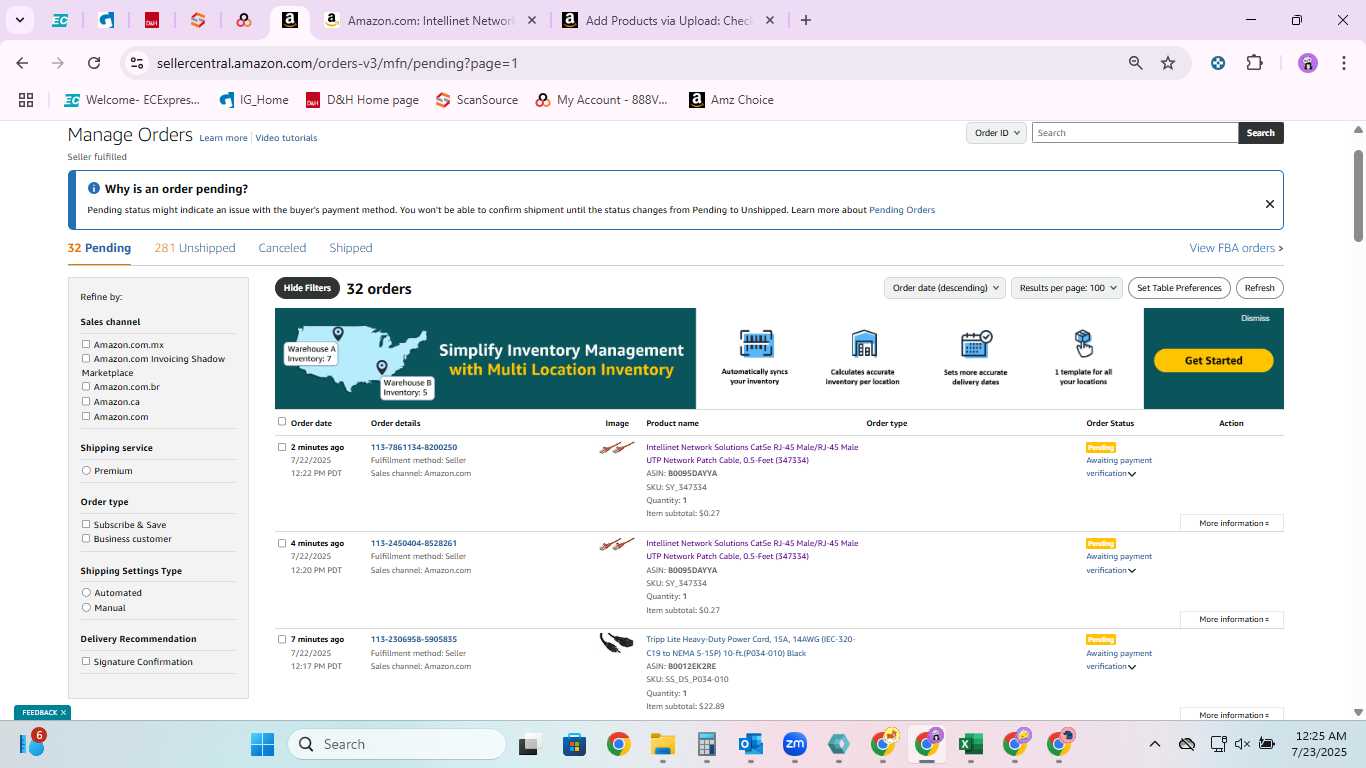Switch to the Canceled orders tab

tap(282, 248)
